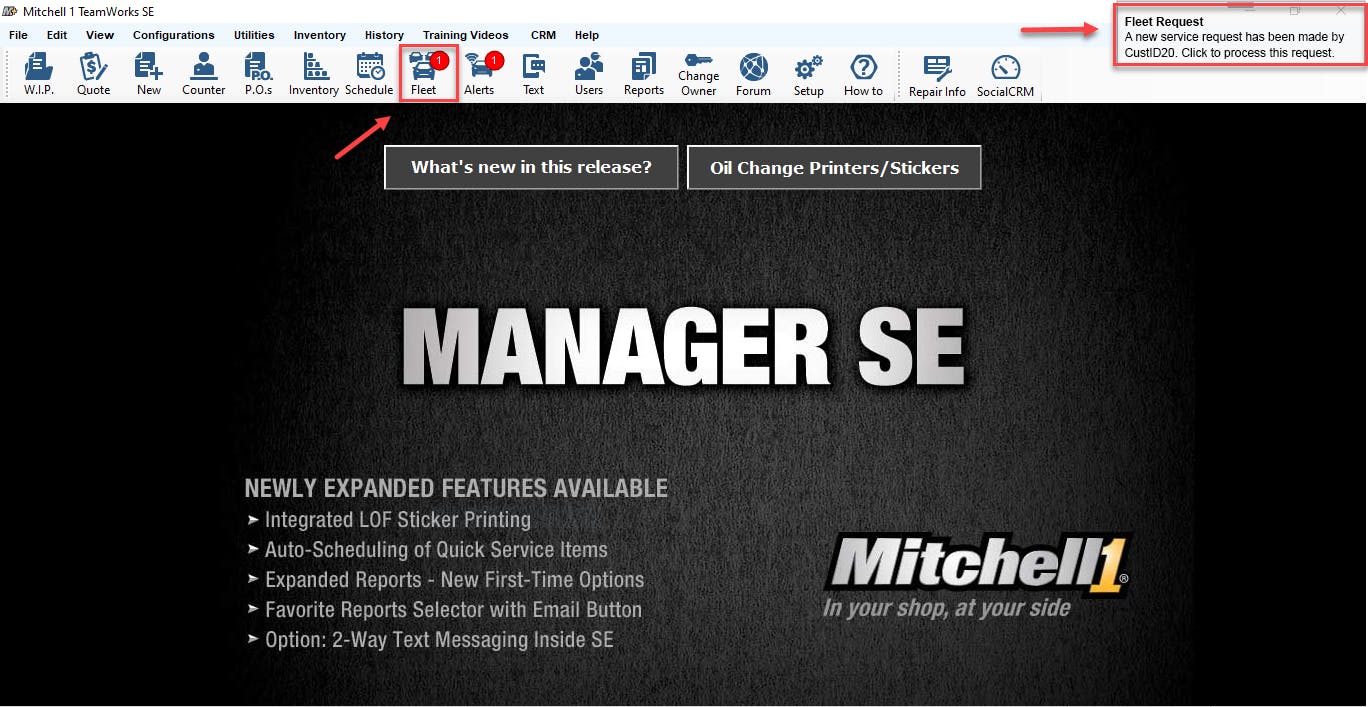Open the Reports module
1368x707 pixels.
pos(643,72)
